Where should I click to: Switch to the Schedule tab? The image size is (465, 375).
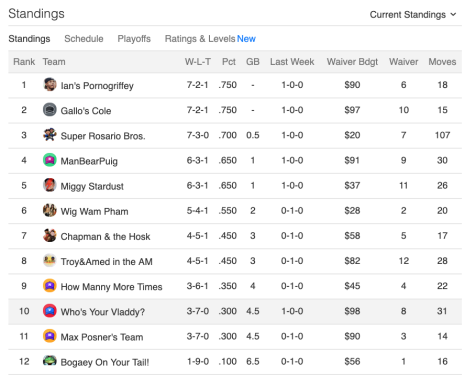click(x=84, y=39)
